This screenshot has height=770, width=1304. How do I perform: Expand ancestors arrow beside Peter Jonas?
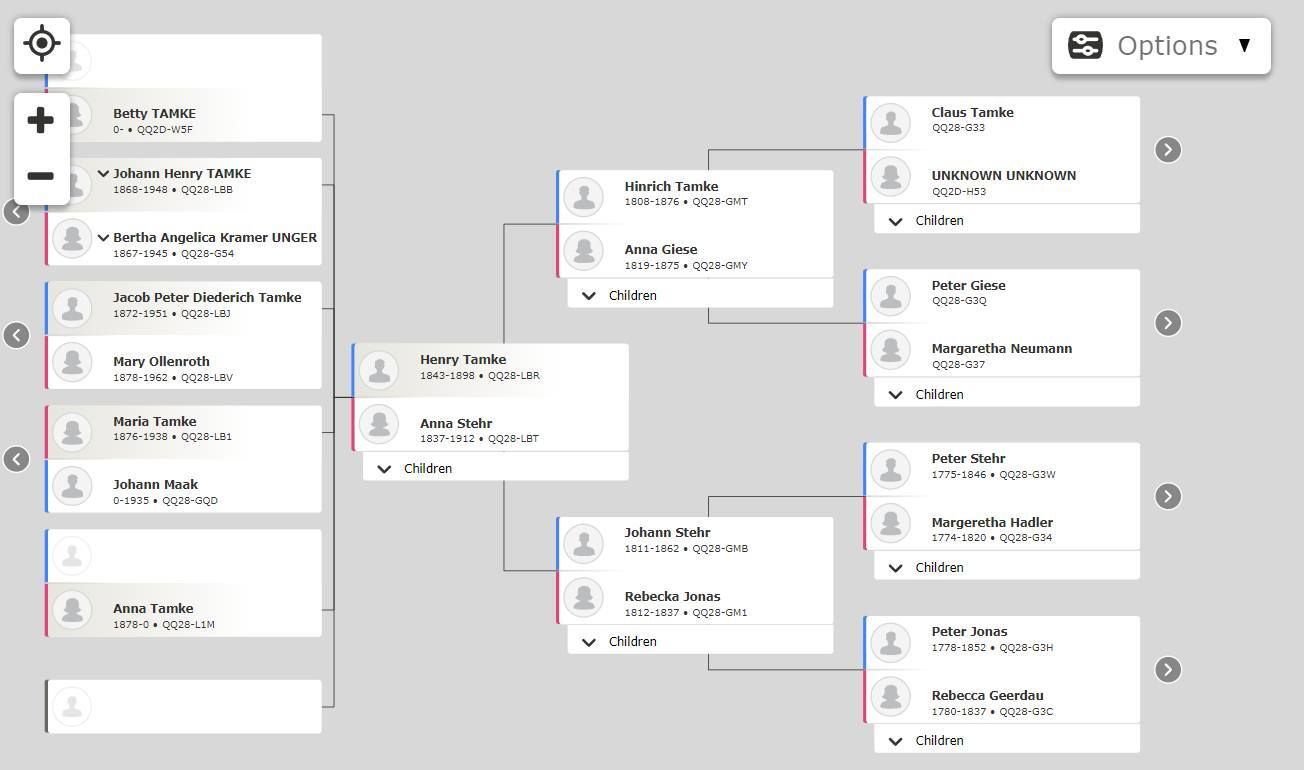[1168, 669]
